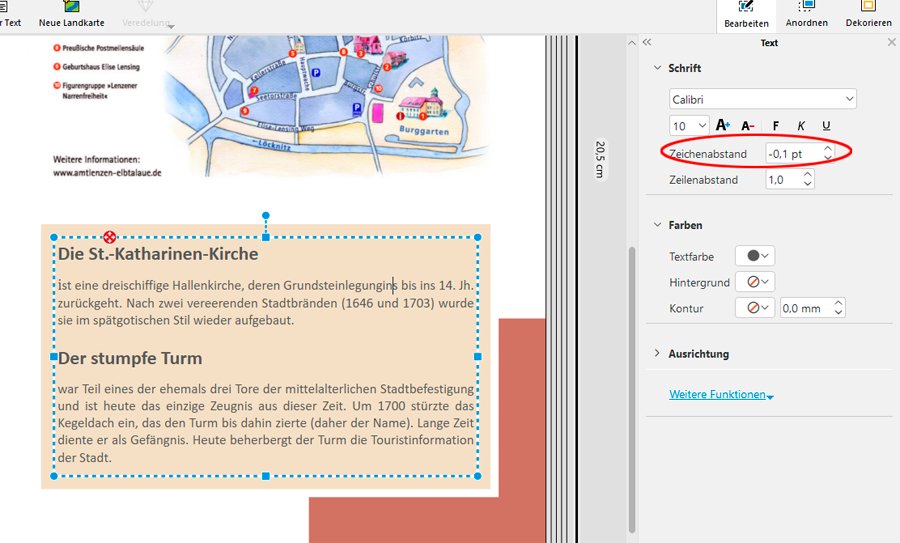The width and height of the screenshot is (900, 543).
Task: Toggle bold formatting with the F button
Action: click(x=776, y=125)
